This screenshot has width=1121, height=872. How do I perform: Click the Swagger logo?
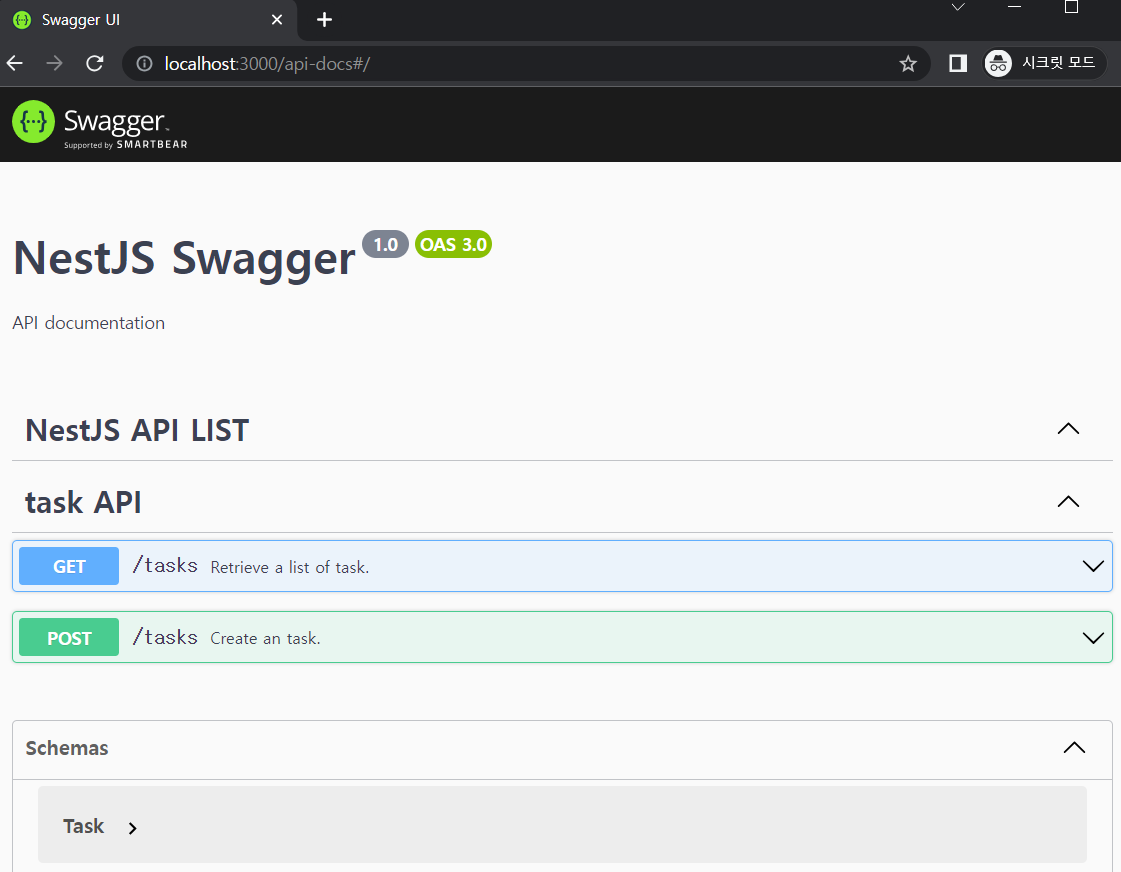100,124
